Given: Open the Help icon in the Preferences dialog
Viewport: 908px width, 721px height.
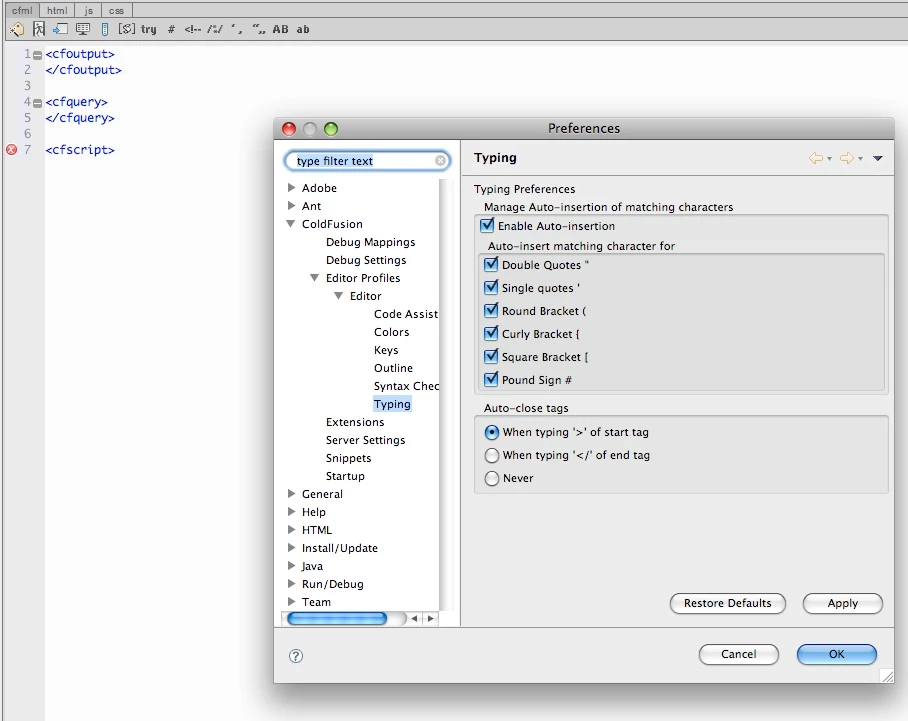Looking at the screenshot, I should coord(296,656).
